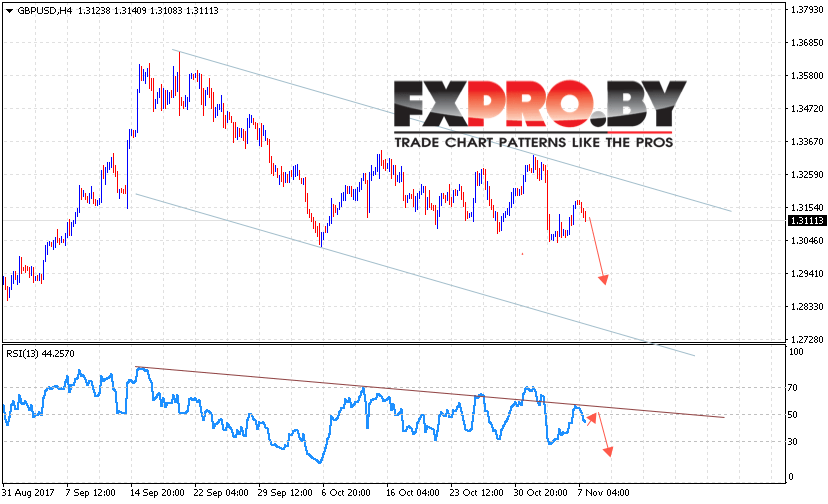The image size is (828, 504).
Task: Click the RSI scale level 100
Action: [795, 352]
